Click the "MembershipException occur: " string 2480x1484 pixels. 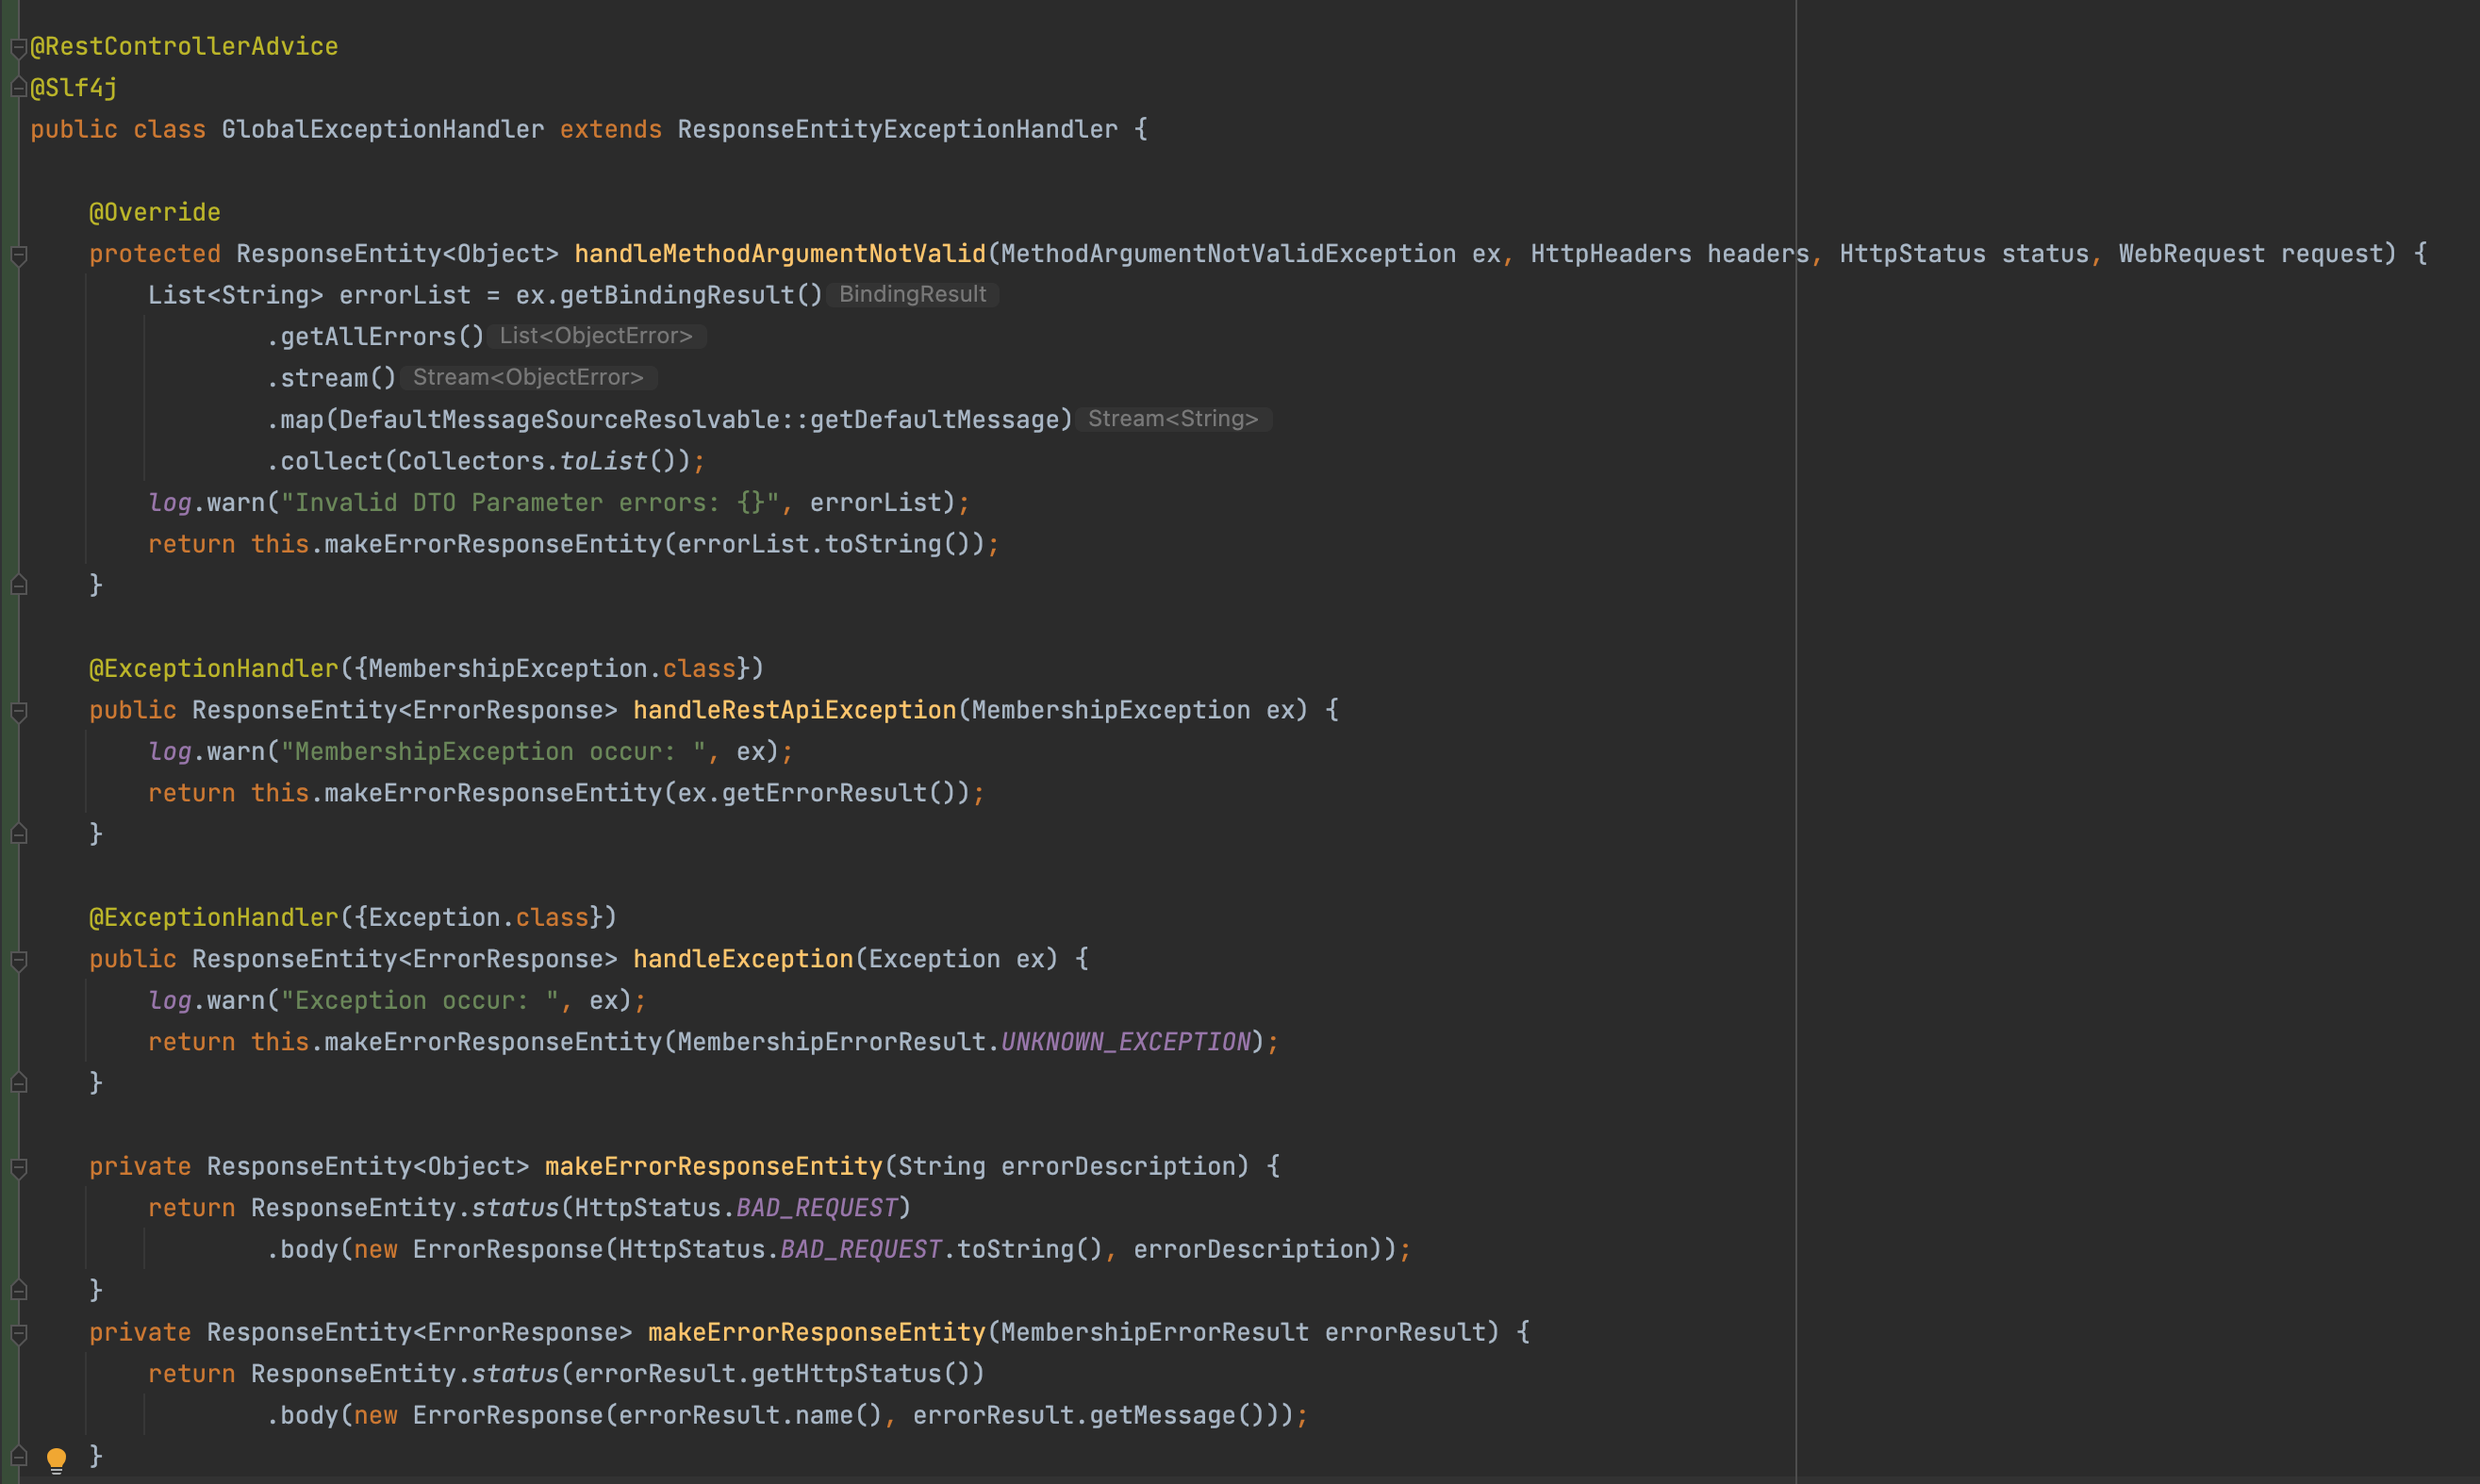click(x=493, y=752)
